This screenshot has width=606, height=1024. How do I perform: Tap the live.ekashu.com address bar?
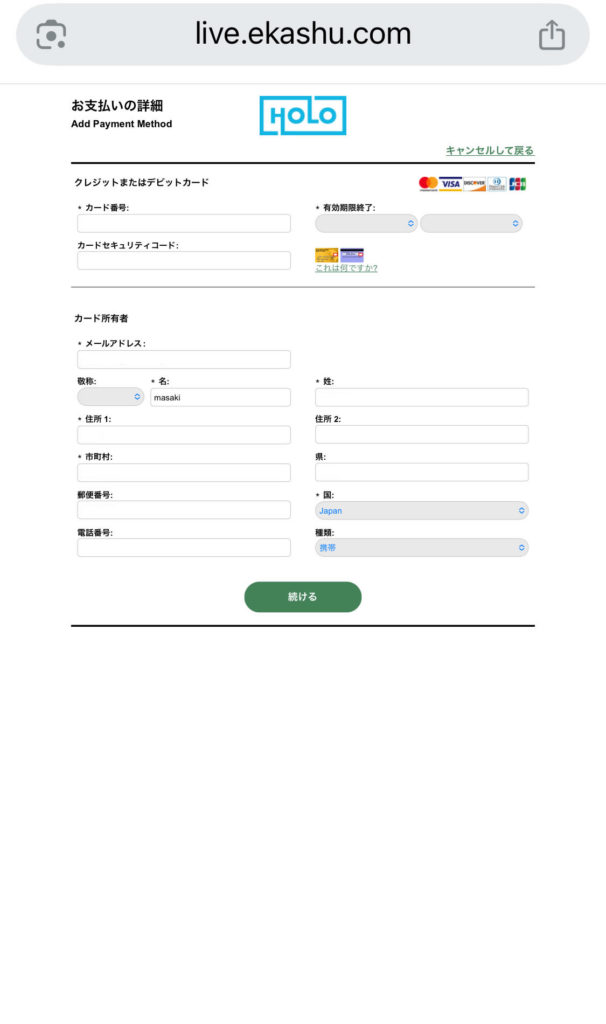pos(303,35)
